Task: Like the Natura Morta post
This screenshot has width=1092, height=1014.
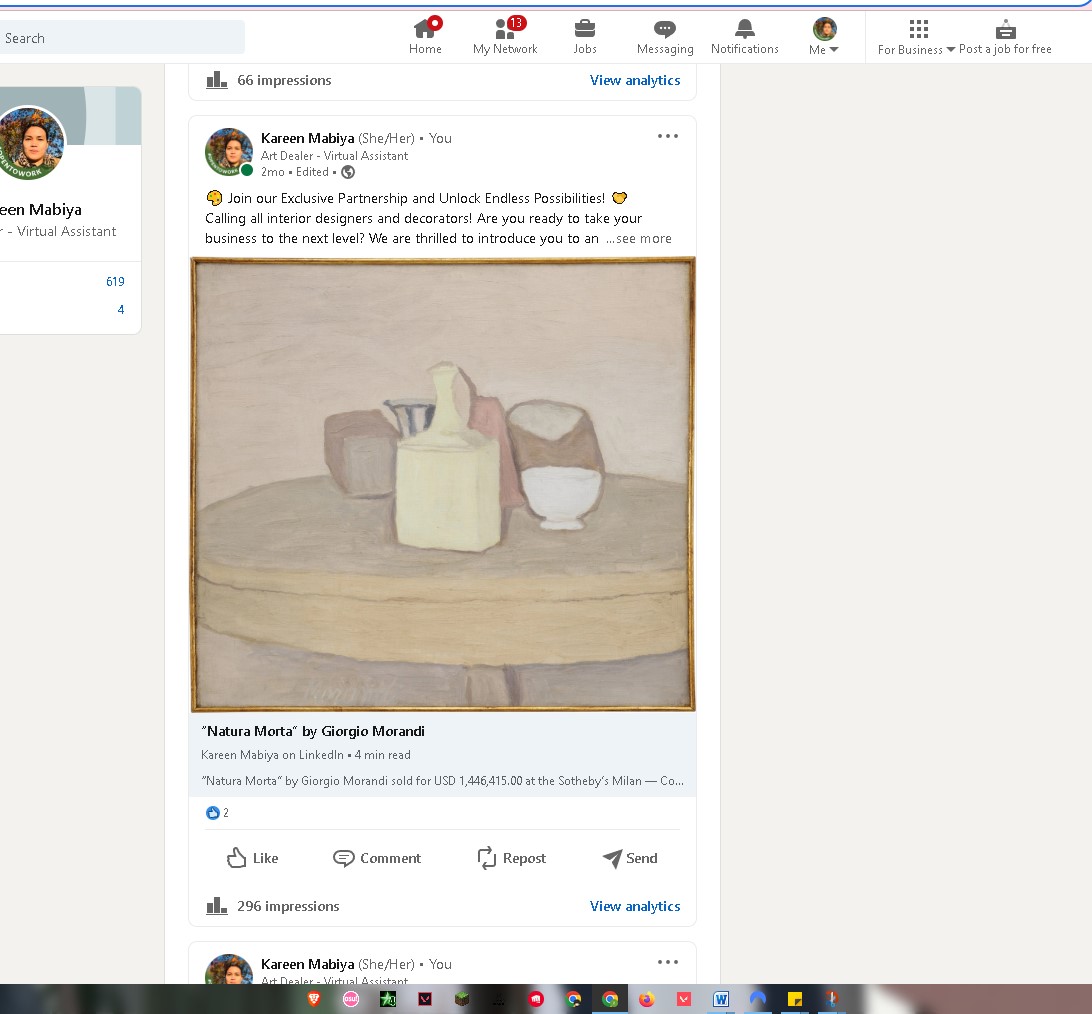Action: (x=253, y=858)
